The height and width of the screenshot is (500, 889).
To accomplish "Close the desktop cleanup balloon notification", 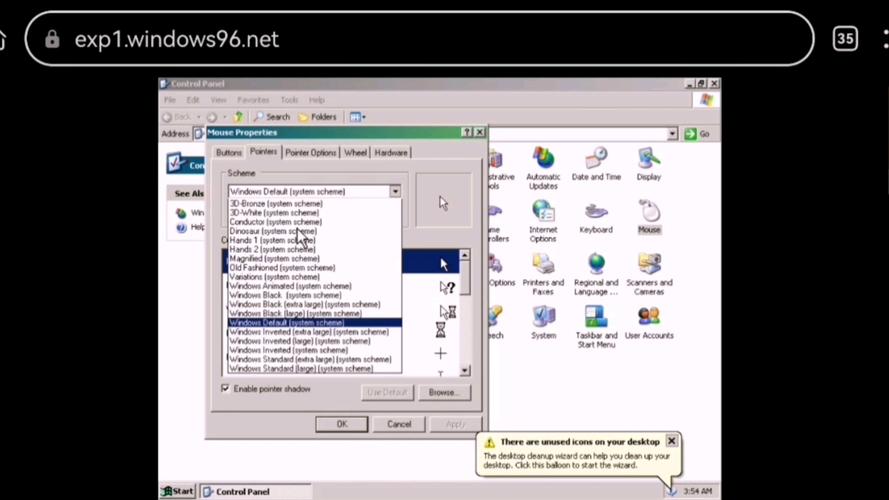I will [x=671, y=440].
